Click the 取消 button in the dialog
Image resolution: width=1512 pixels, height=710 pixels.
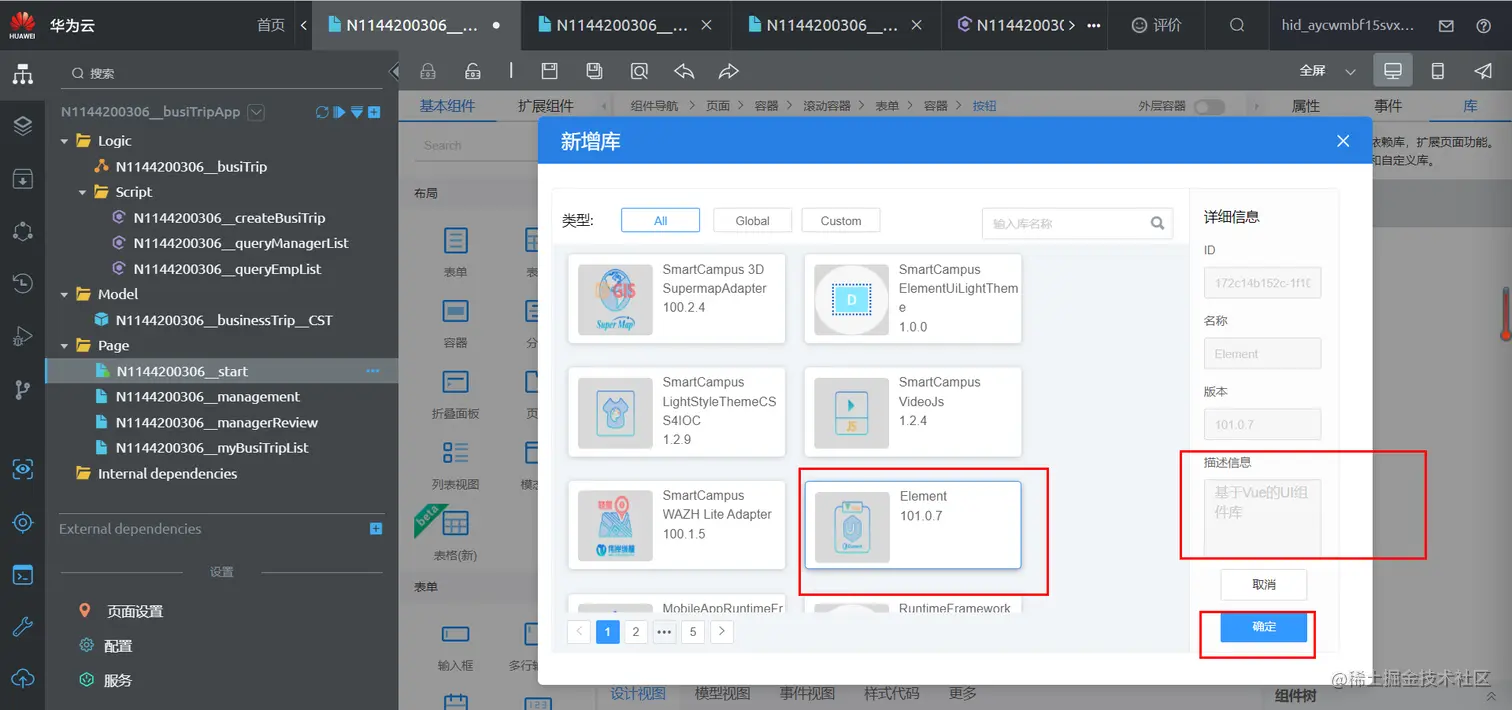click(x=1262, y=585)
